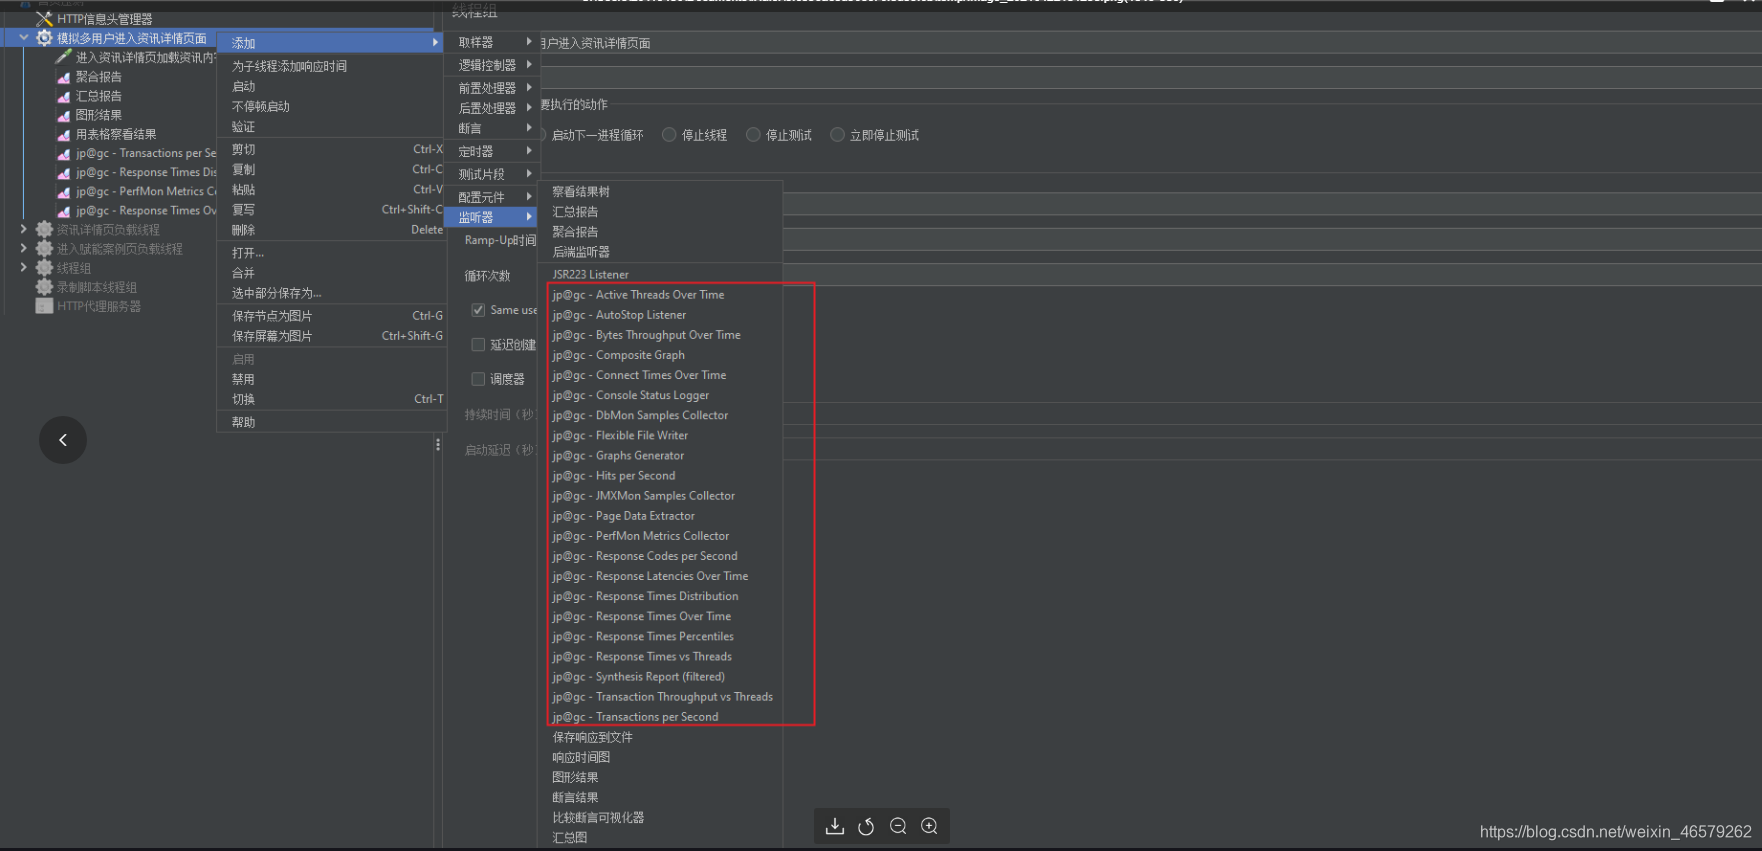Toggle the Same user checkbox

click(x=478, y=310)
